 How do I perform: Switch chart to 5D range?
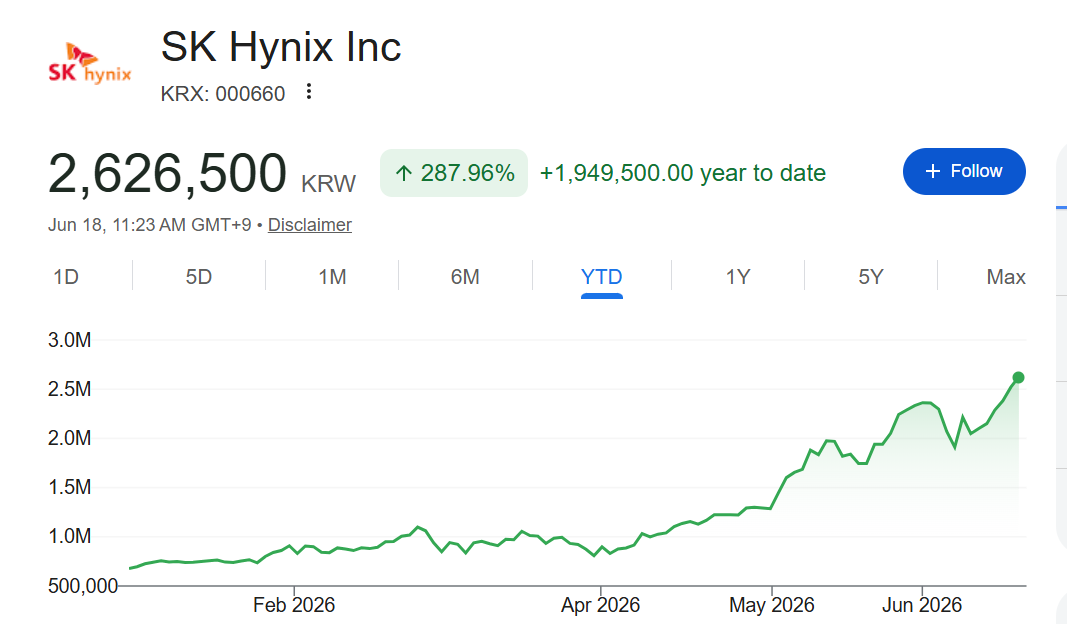tap(199, 277)
